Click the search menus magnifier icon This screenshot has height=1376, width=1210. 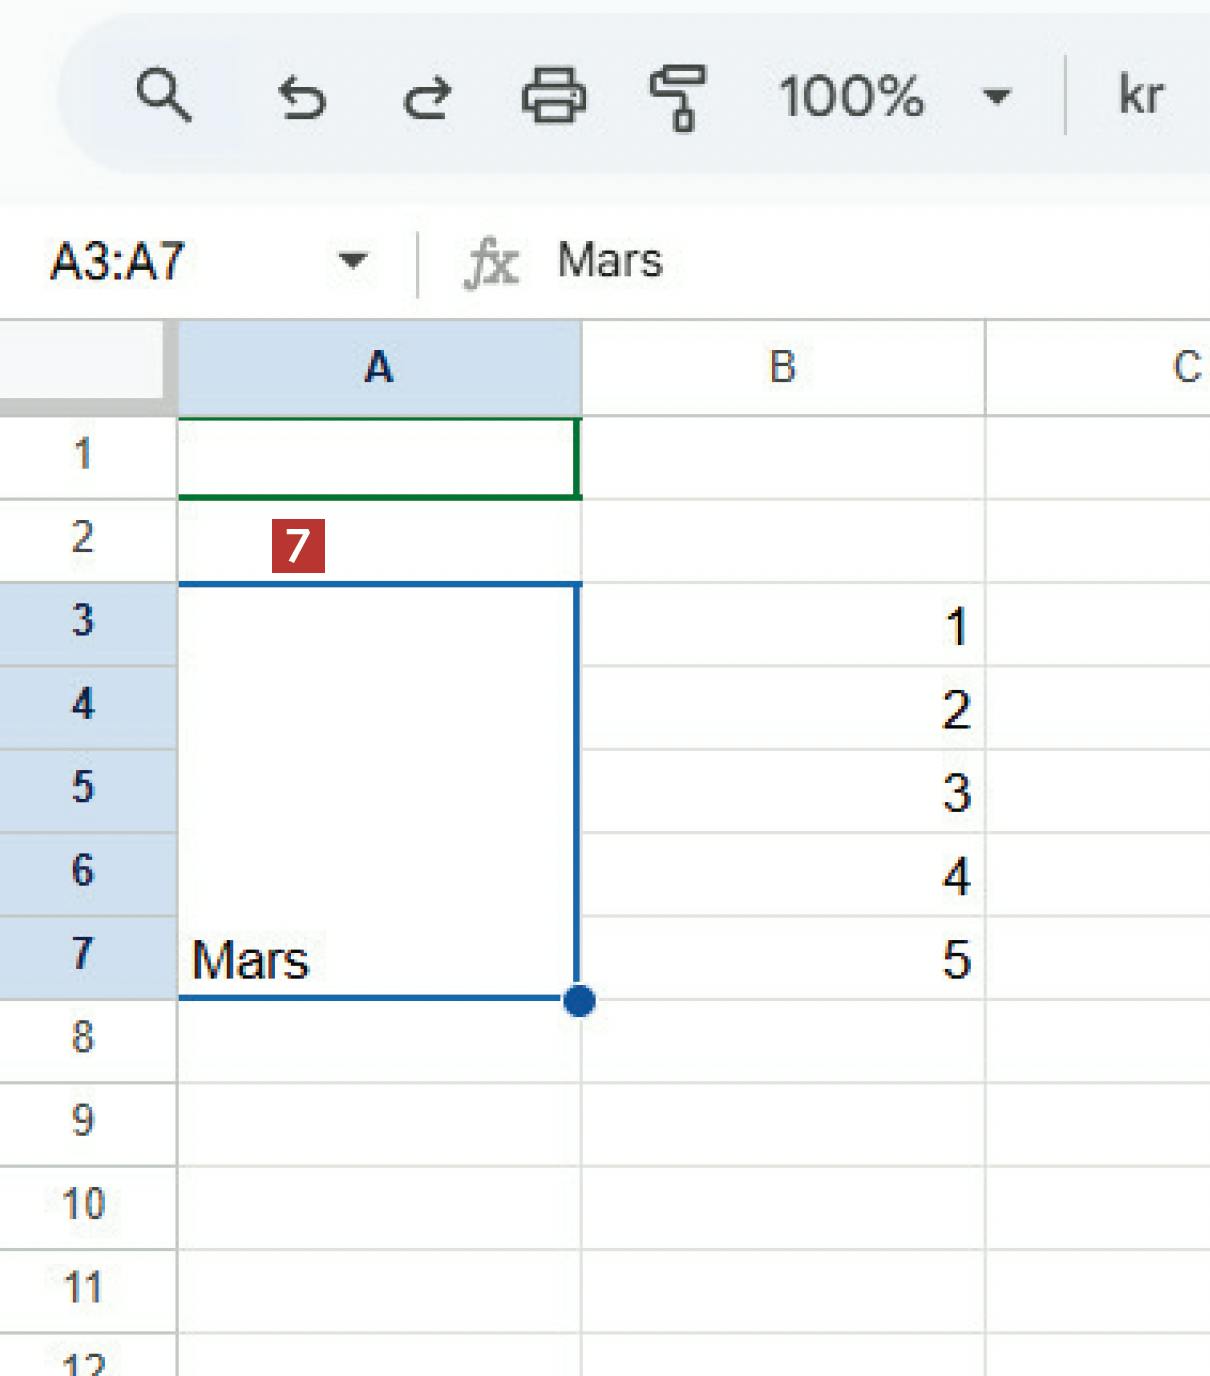[x=163, y=96]
